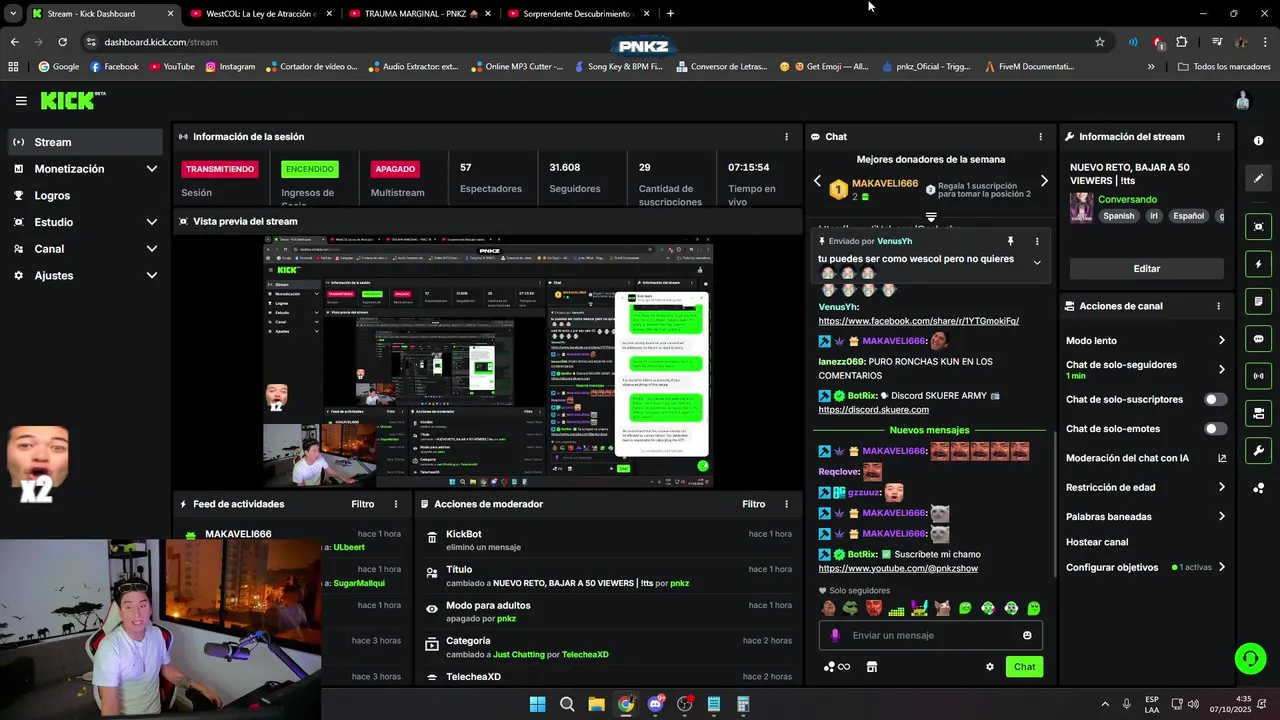Open Acciones de canal three-dot menu

pos(1218,306)
